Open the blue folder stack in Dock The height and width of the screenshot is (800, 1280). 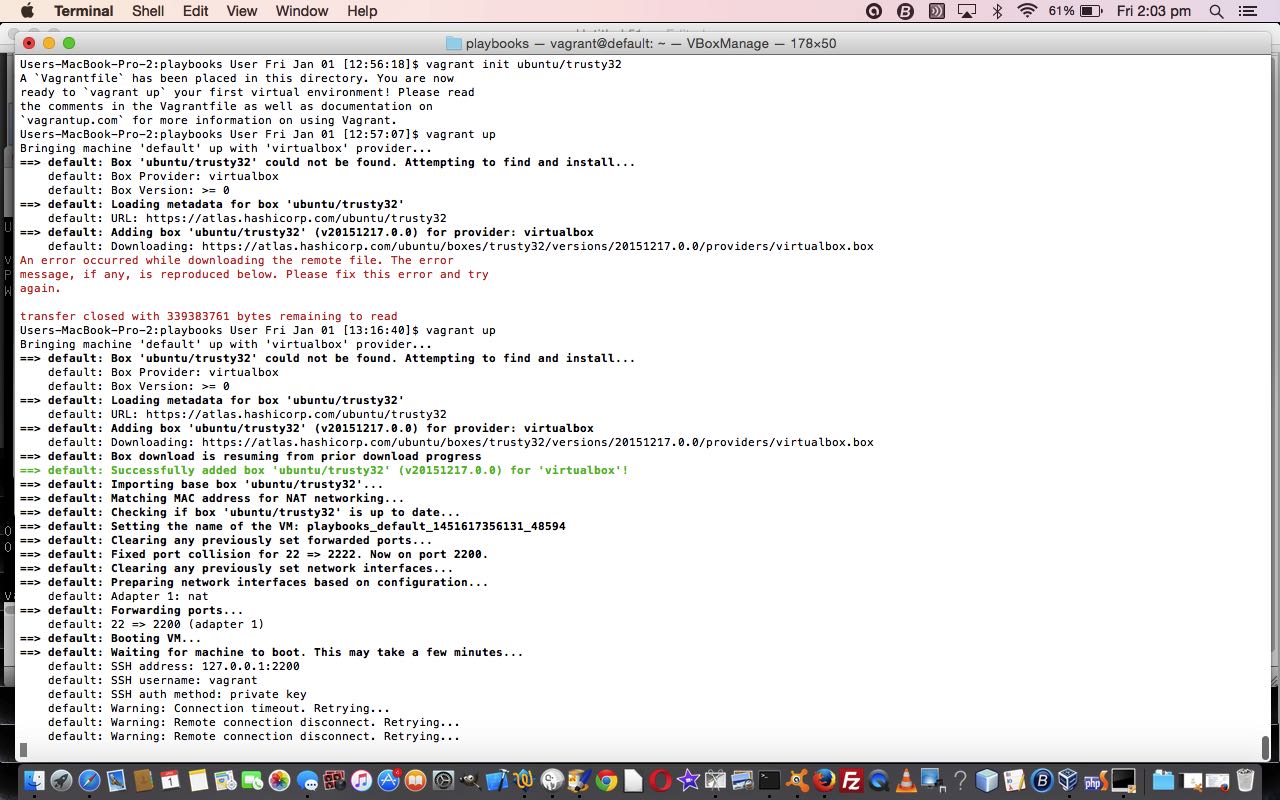(x=1163, y=780)
